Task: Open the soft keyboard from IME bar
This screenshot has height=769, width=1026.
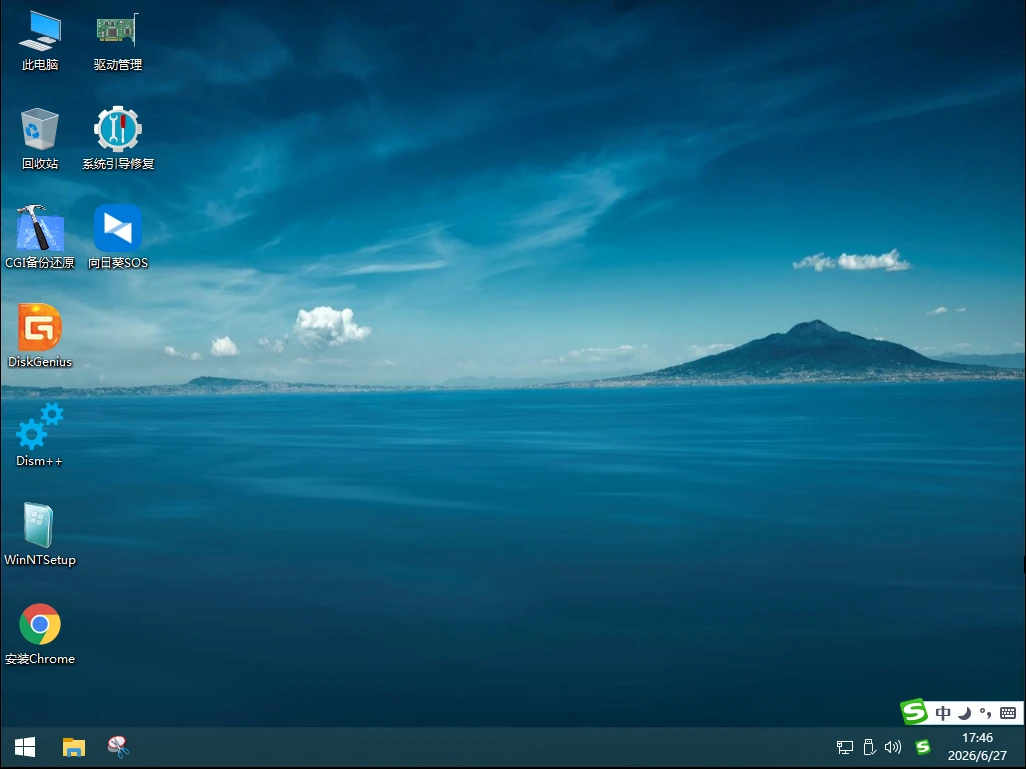Action: click(x=1008, y=713)
